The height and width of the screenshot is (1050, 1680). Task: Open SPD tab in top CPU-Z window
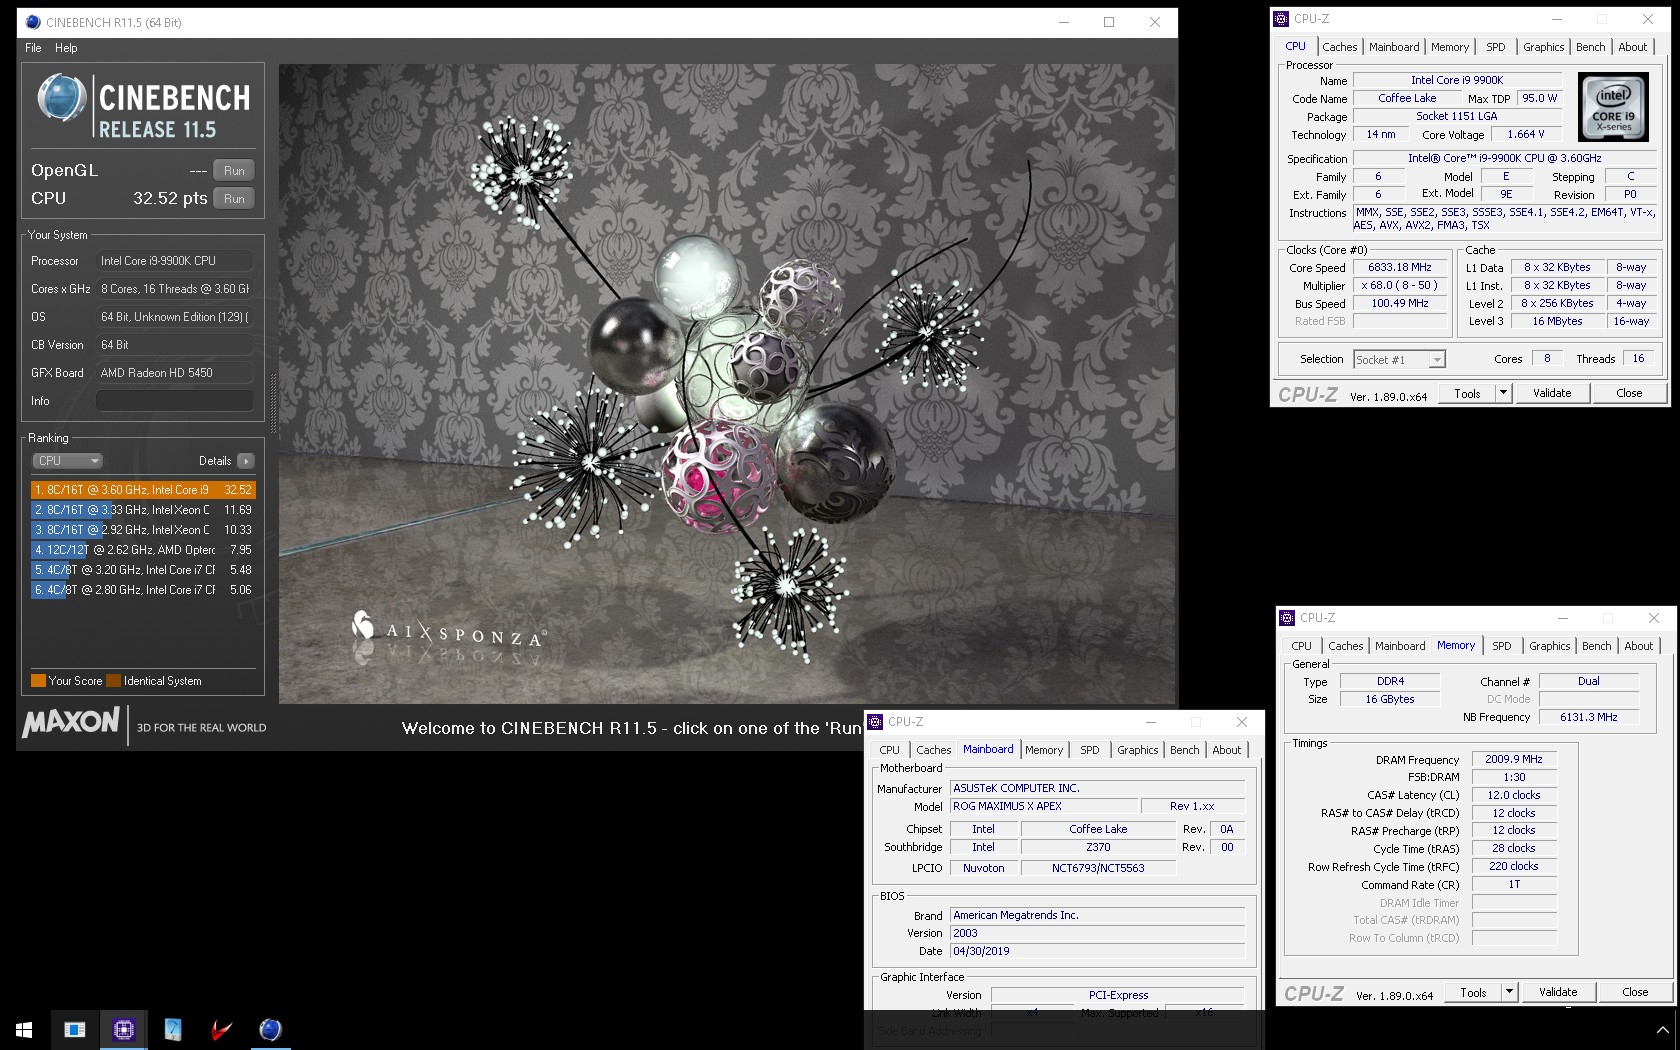pyautogui.click(x=1495, y=47)
